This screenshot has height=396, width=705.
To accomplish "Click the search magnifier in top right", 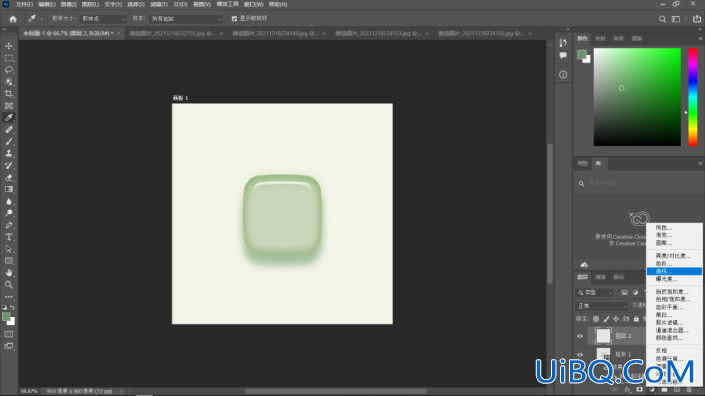I will [x=662, y=19].
